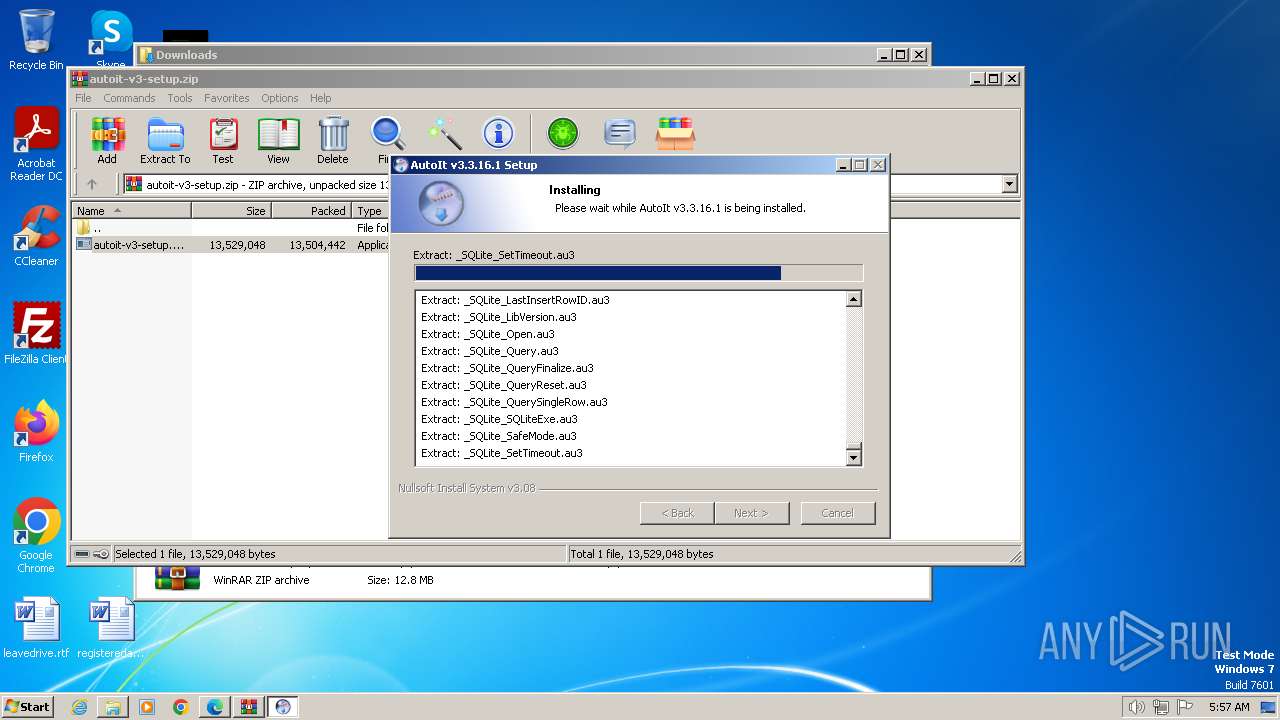
Task: Open the Commands menu
Action: (x=129, y=98)
